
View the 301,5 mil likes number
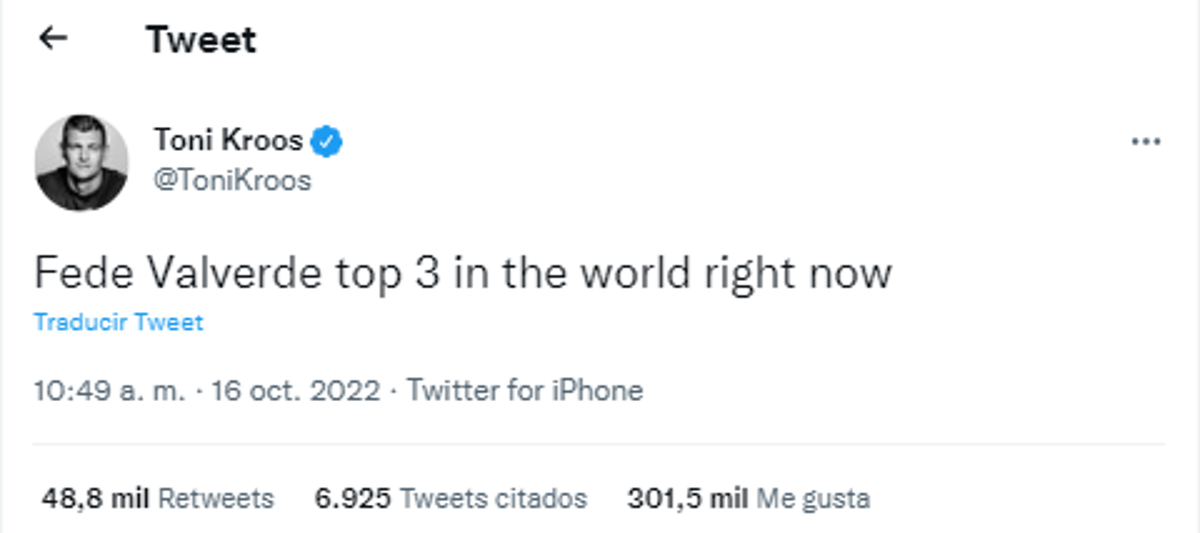coord(688,498)
